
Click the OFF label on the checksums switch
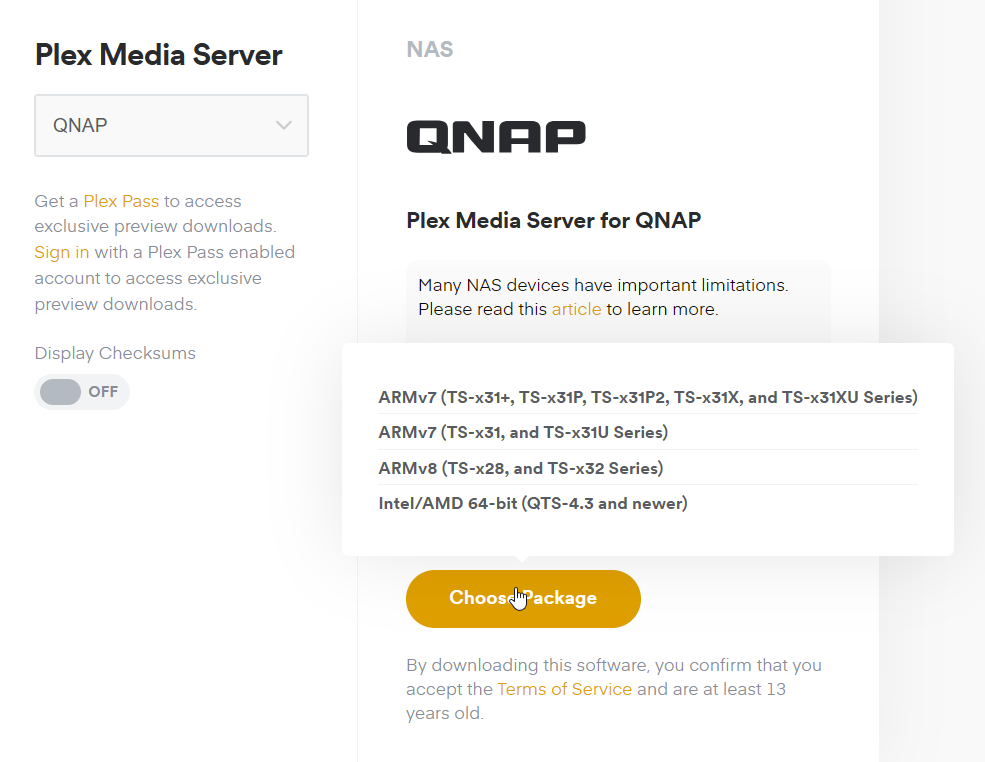tap(103, 392)
